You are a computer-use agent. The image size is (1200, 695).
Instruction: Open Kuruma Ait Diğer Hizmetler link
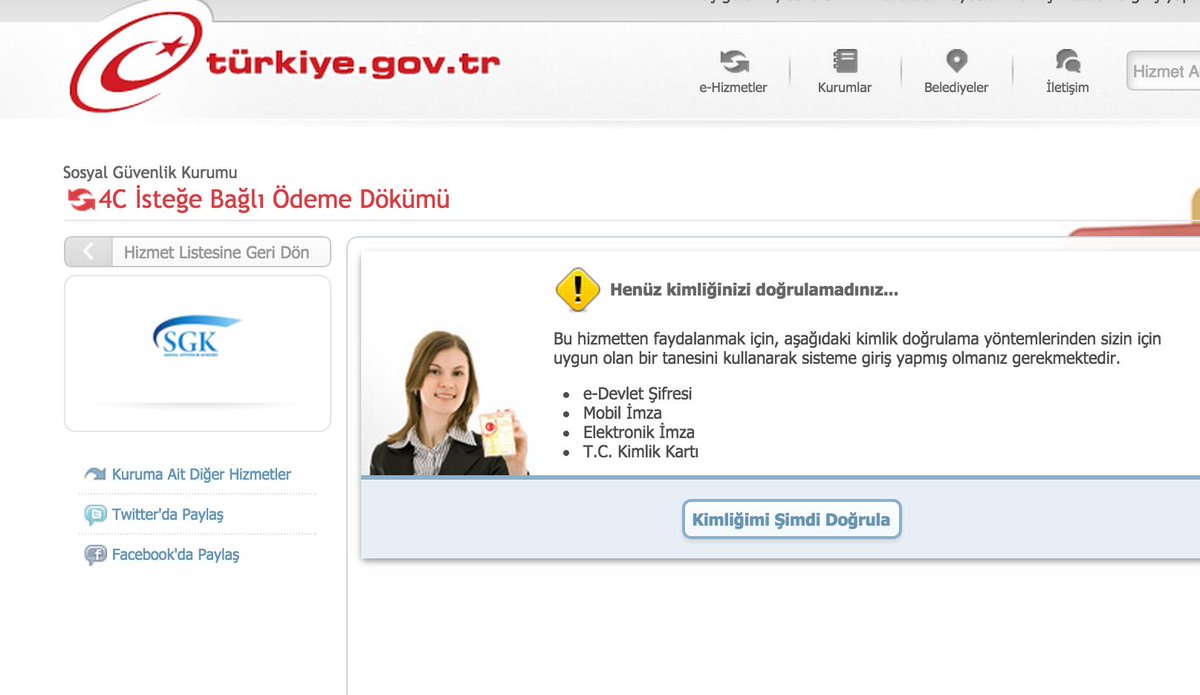pyautogui.click(x=201, y=475)
